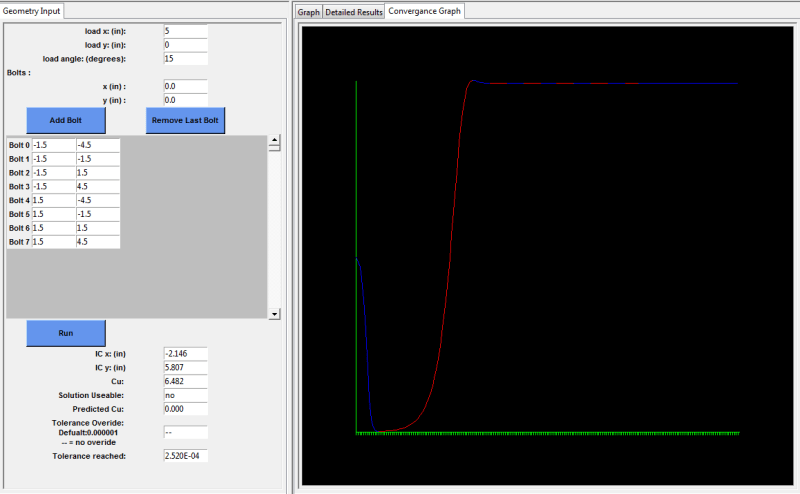
Task: Click the bolt list scroll up arrow
Action: coord(274,140)
